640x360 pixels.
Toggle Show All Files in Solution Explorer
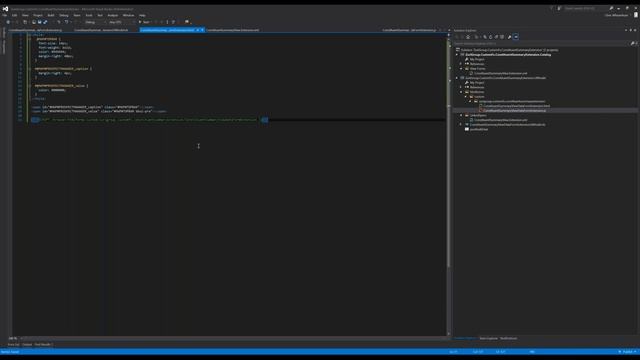coord(502,37)
